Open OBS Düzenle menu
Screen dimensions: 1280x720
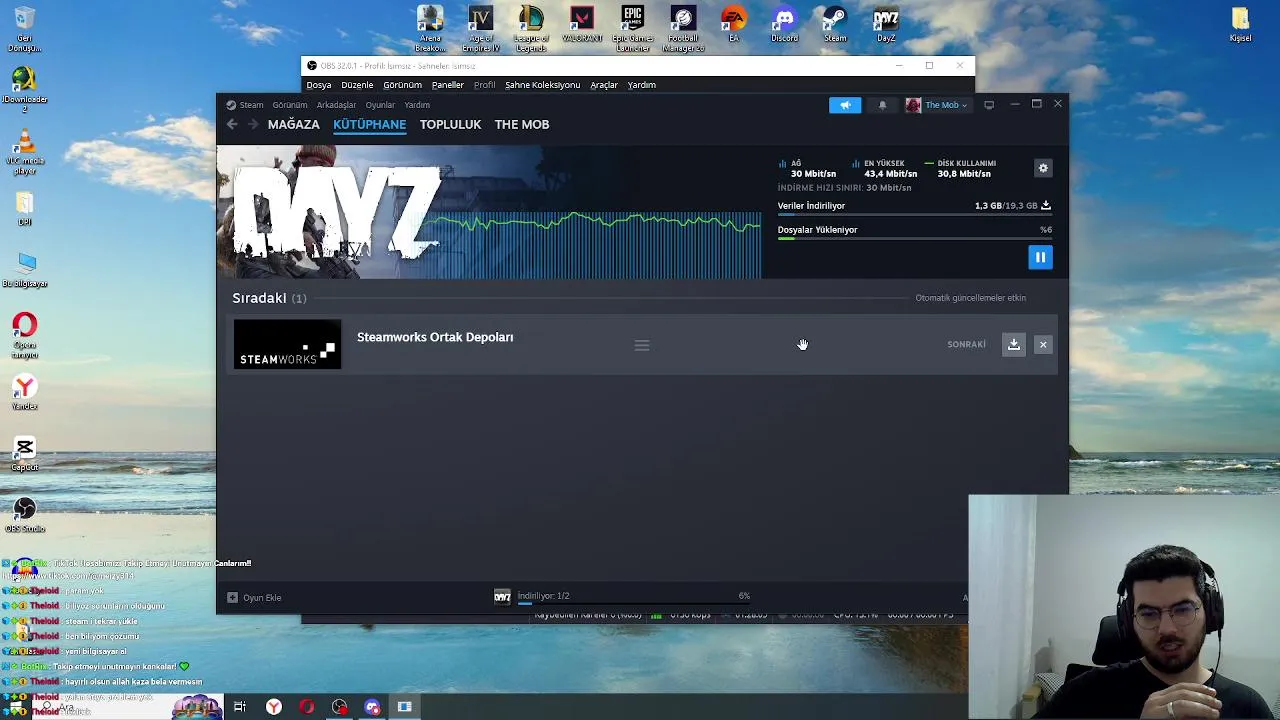tap(357, 85)
